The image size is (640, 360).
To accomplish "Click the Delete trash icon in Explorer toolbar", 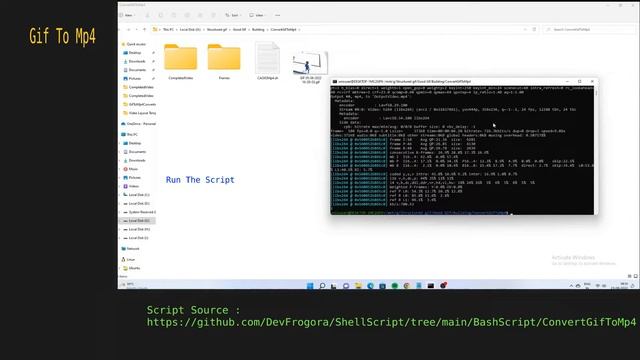I will click(213, 15).
